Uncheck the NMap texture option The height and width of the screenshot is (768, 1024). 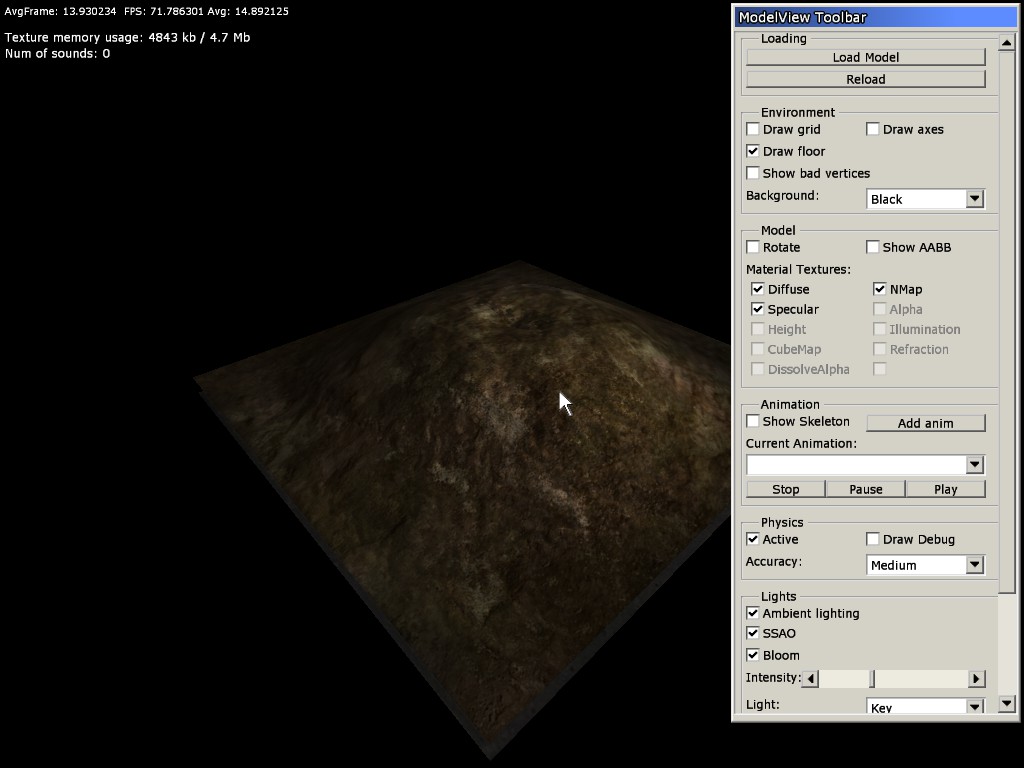[880, 289]
